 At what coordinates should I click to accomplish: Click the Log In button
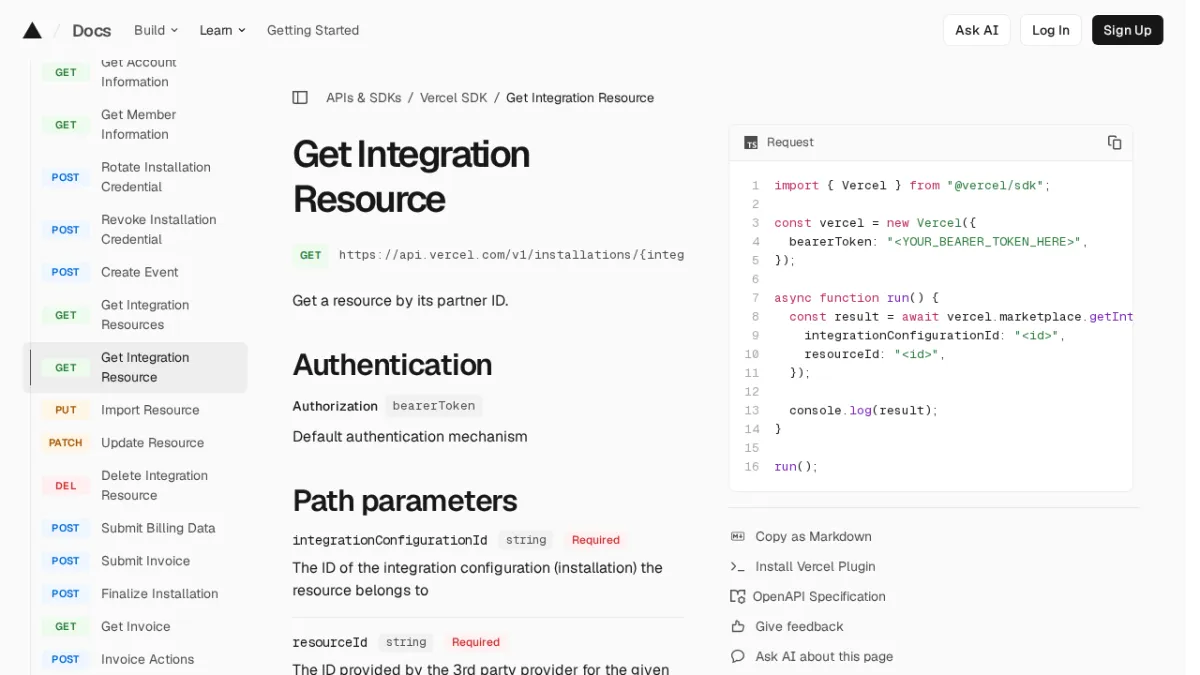click(1051, 30)
